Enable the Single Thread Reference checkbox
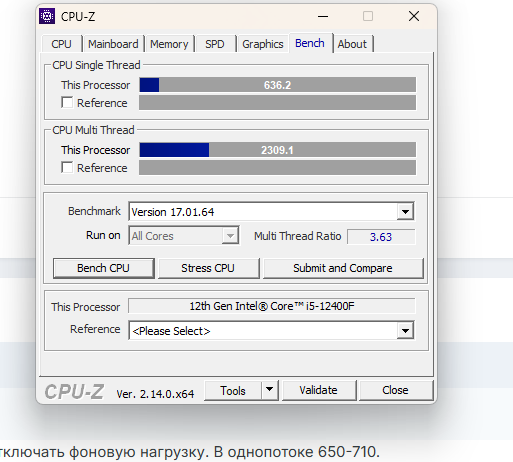Image resolution: width=513 pixels, height=462 pixels. pos(67,102)
